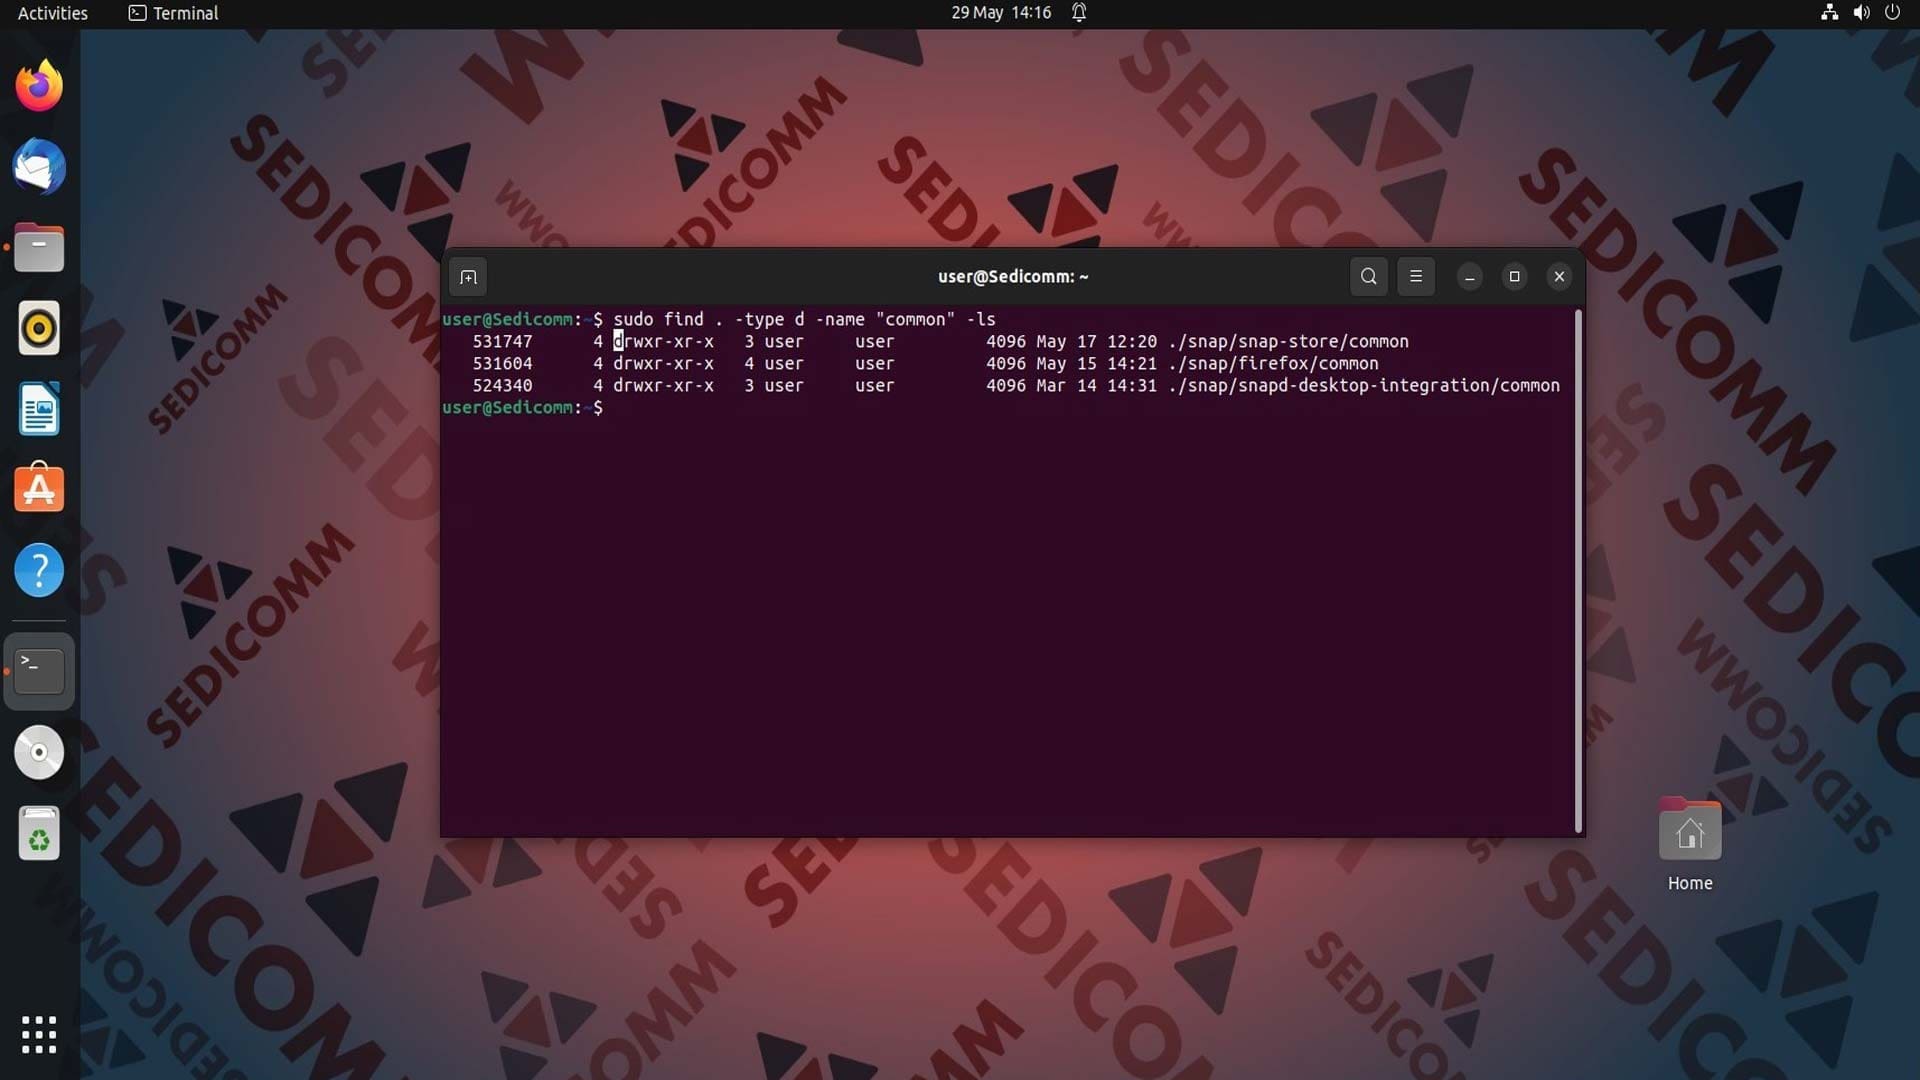This screenshot has width=1920, height=1080.
Task: Click the empty prompt on the last line
Action: pos(522,408)
